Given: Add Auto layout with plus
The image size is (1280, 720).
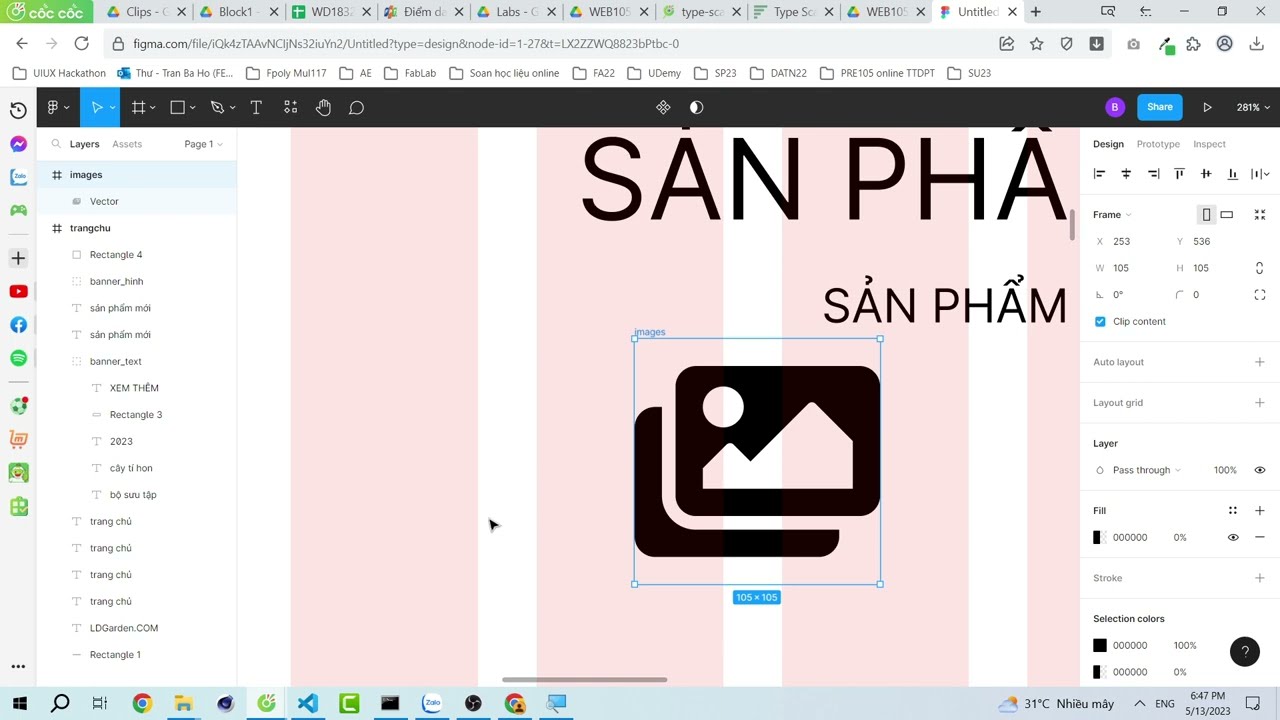Looking at the screenshot, I should point(1260,362).
